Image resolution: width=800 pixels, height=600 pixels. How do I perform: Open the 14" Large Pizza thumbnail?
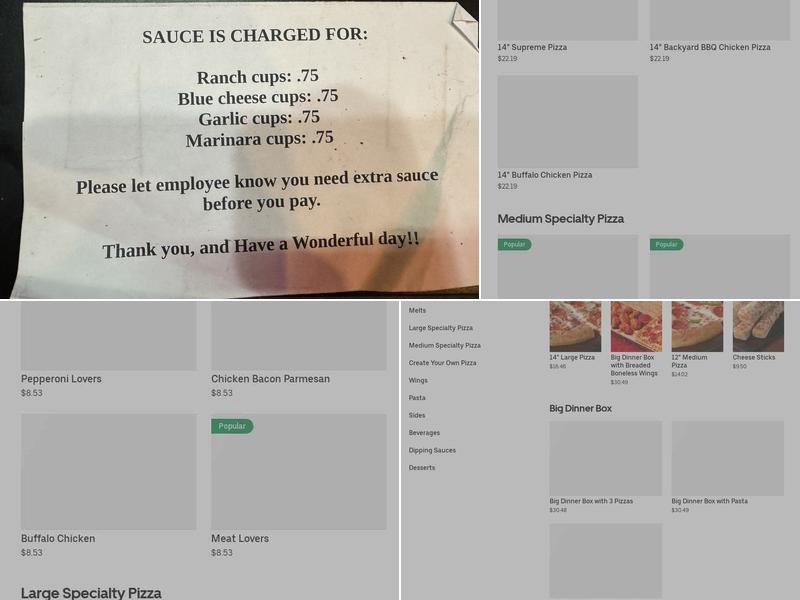coord(575,327)
